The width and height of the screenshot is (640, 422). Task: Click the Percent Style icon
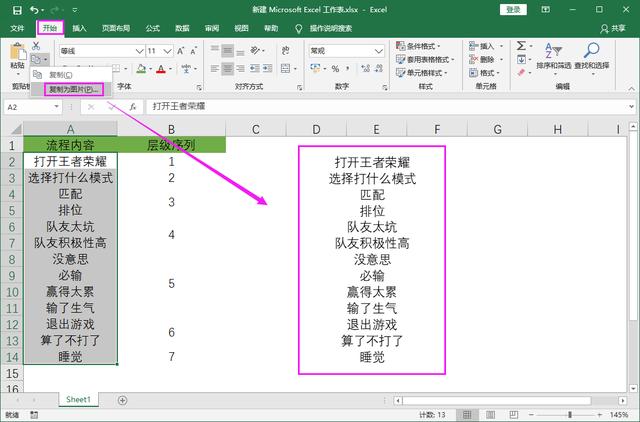click(x=336, y=69)
